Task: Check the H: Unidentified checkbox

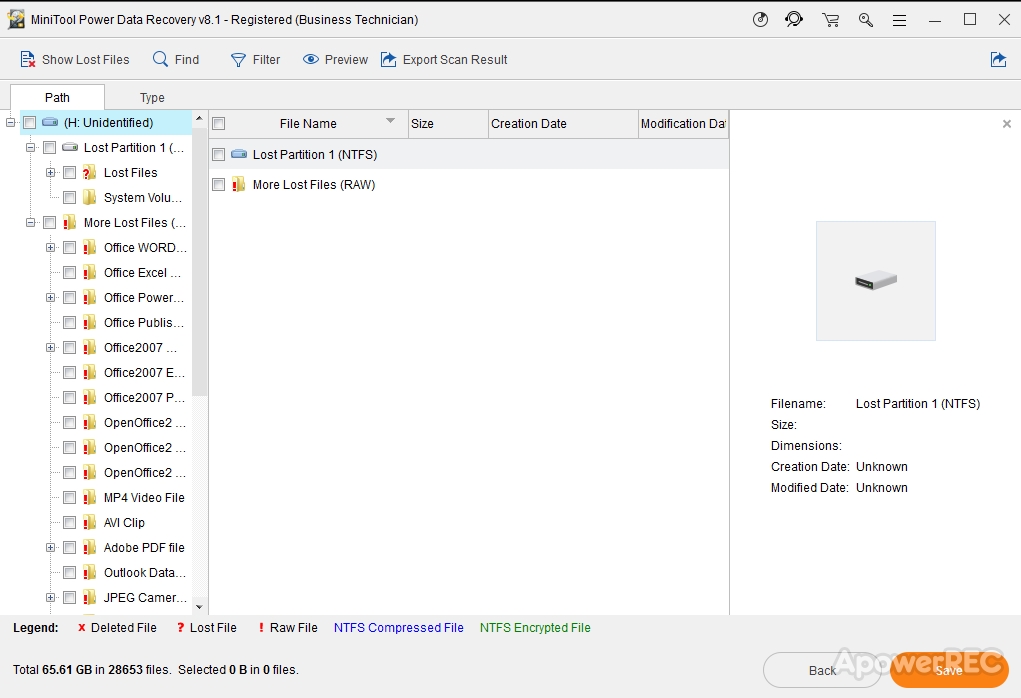Action: pos(29,122)
